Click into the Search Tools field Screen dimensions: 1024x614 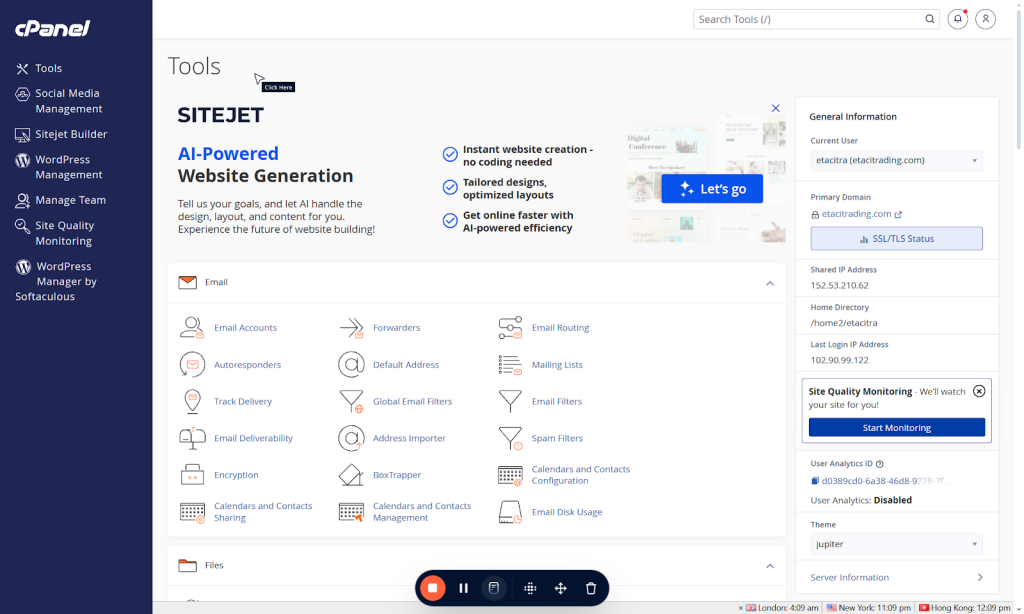[808, 19]
